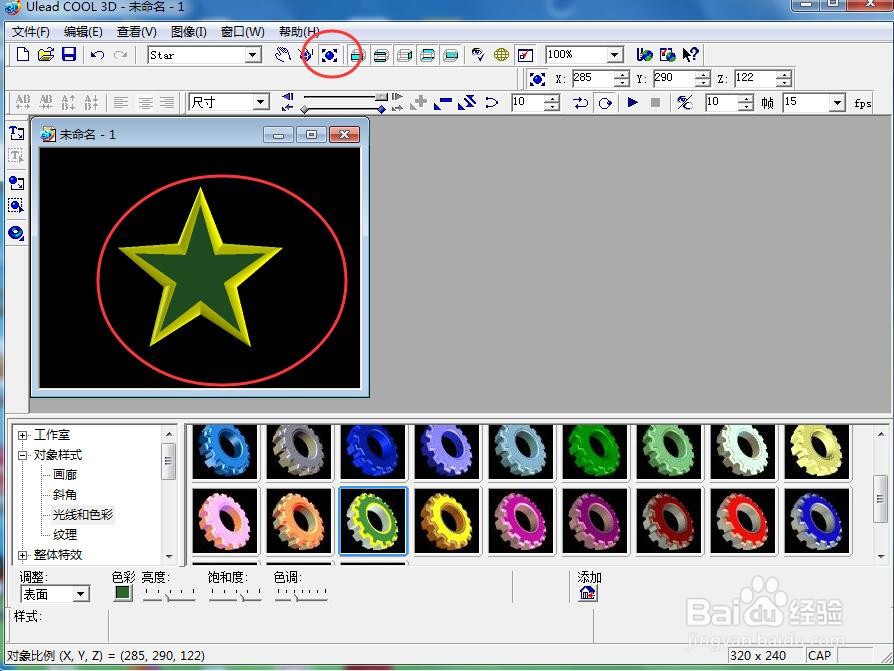
Task: Open the 帮助(H) menu
Action: 299,32
